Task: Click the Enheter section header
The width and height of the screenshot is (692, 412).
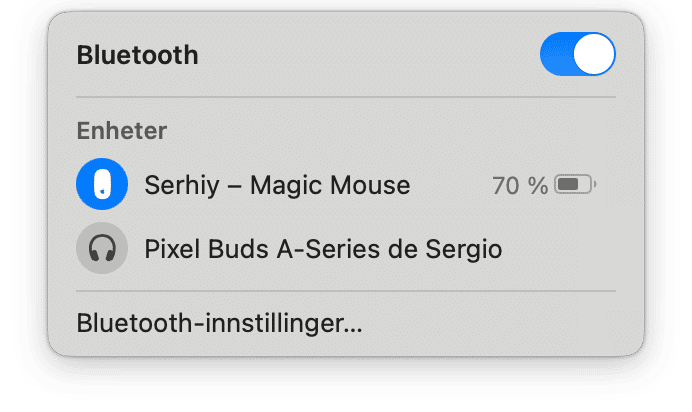Action: (x=122, y=131)
